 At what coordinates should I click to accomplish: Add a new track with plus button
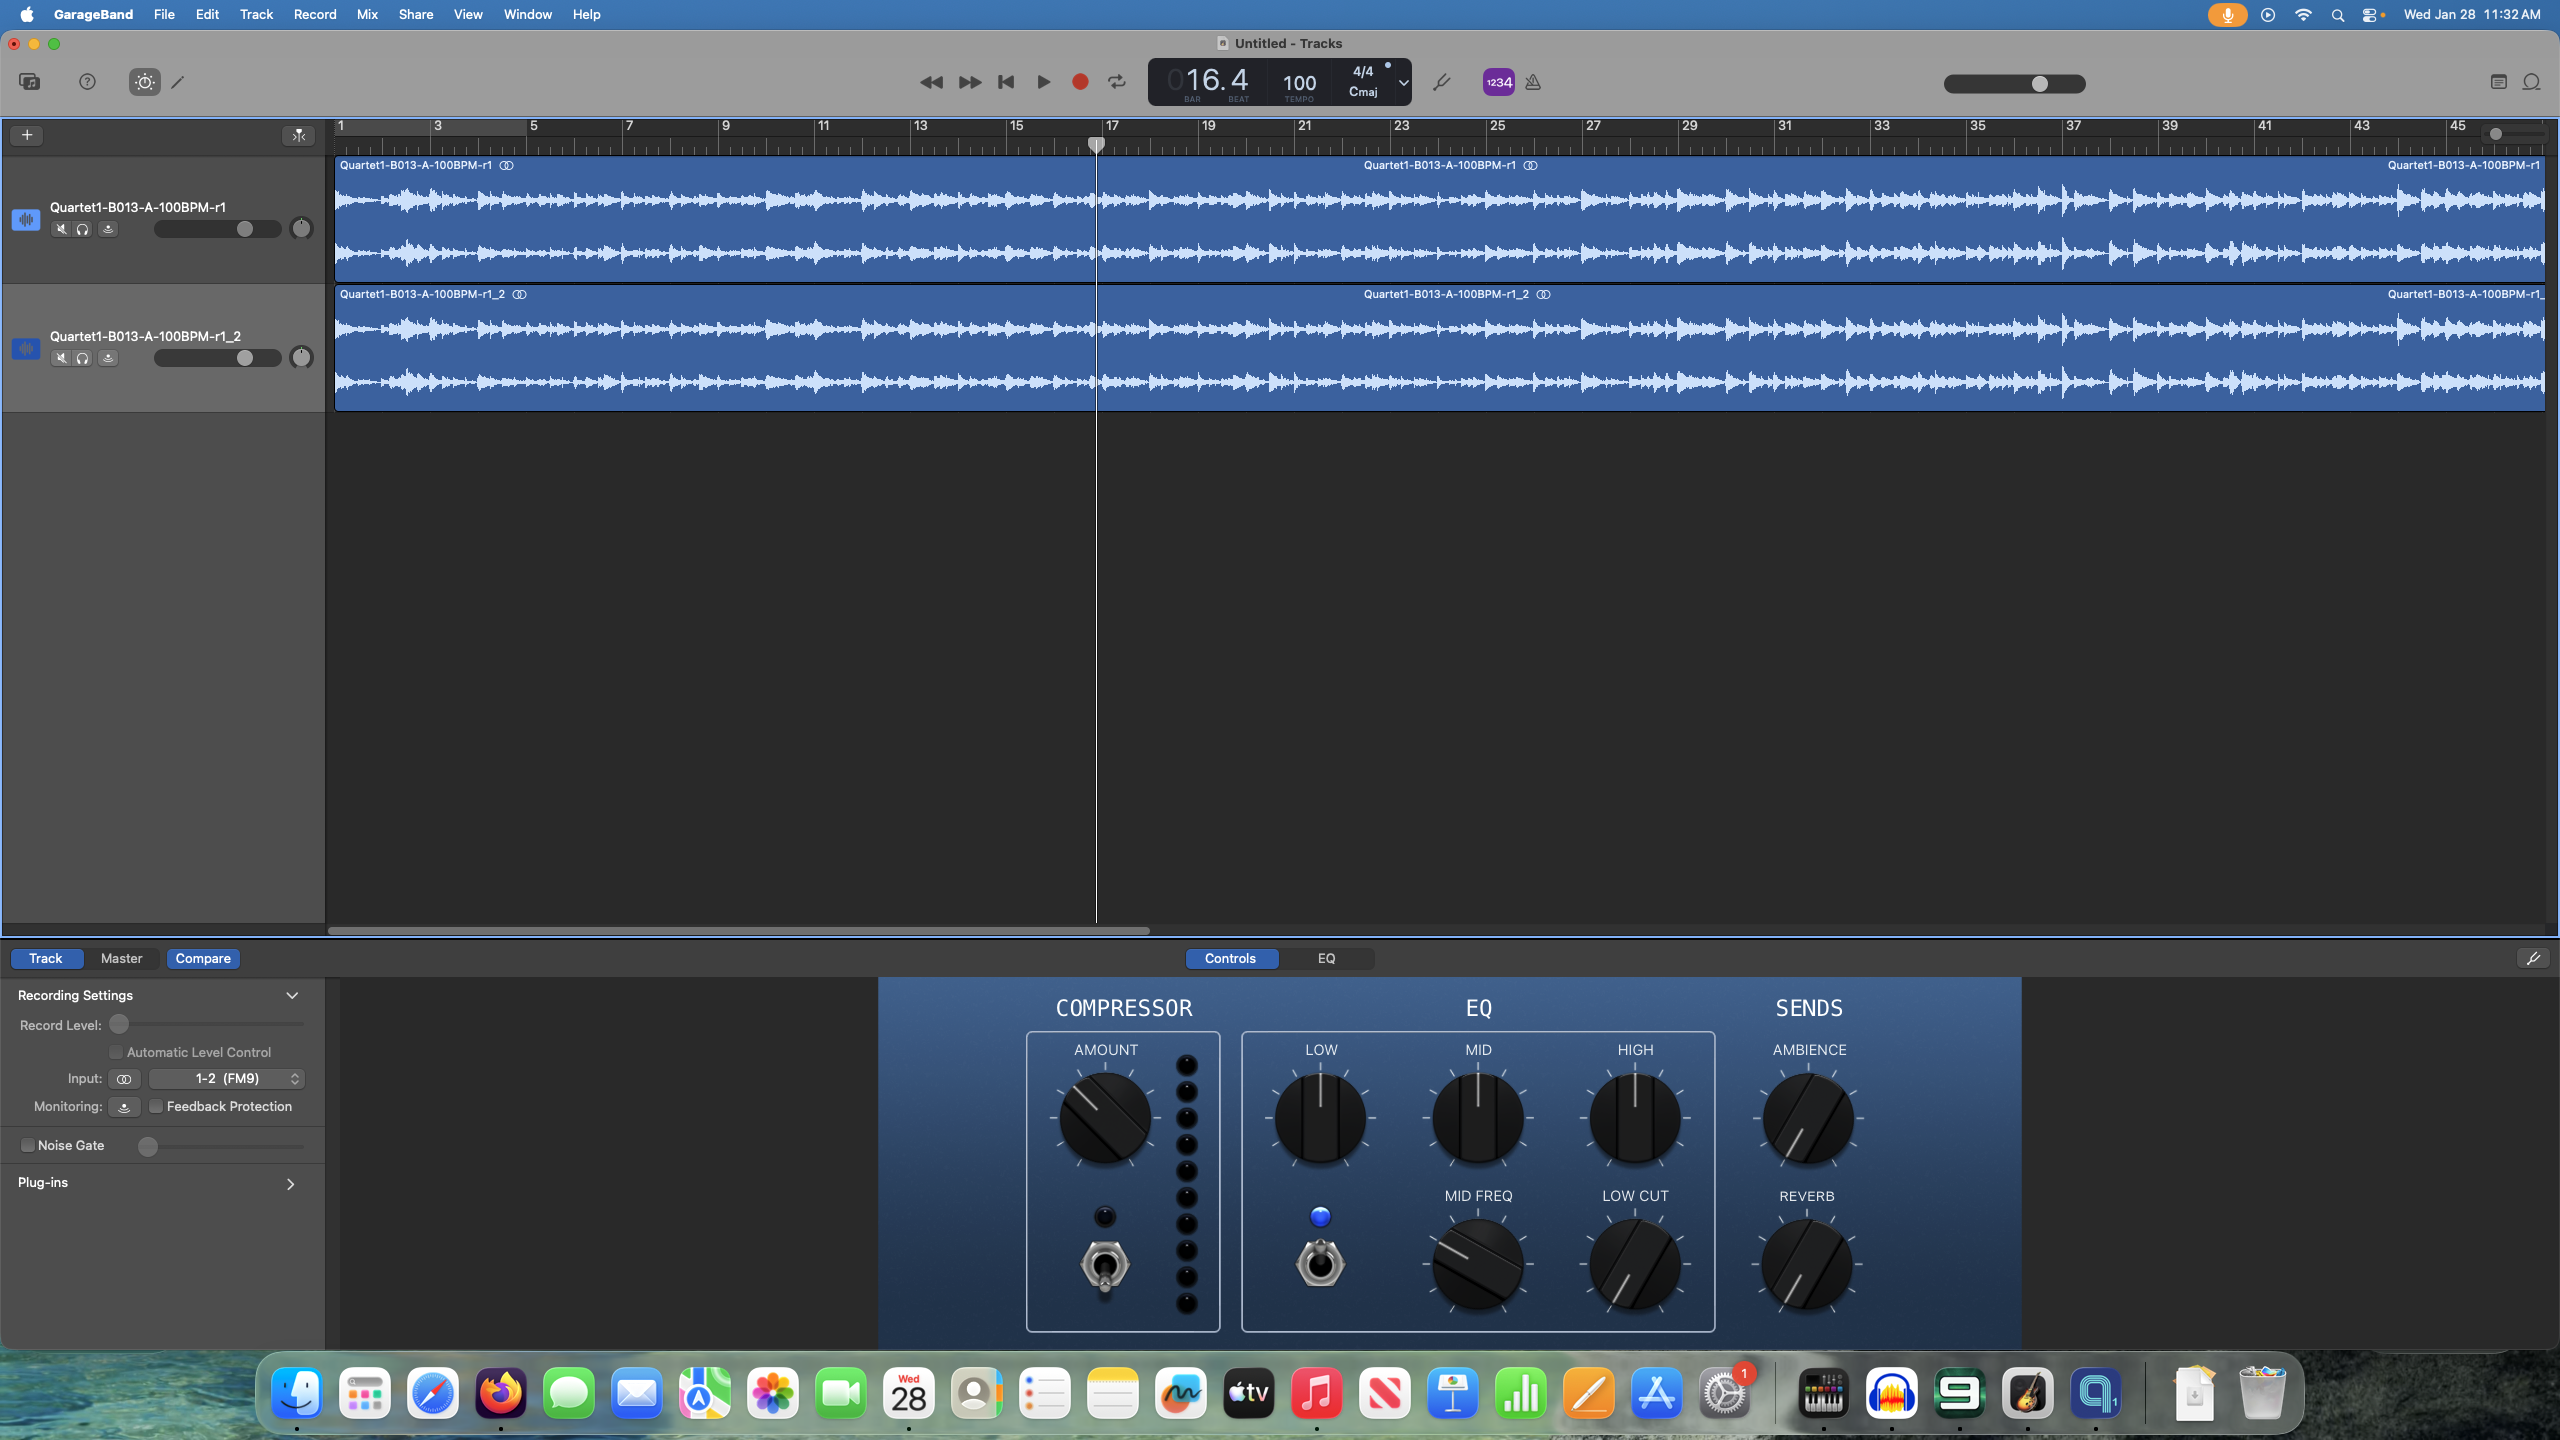click(x=27, y=135)
